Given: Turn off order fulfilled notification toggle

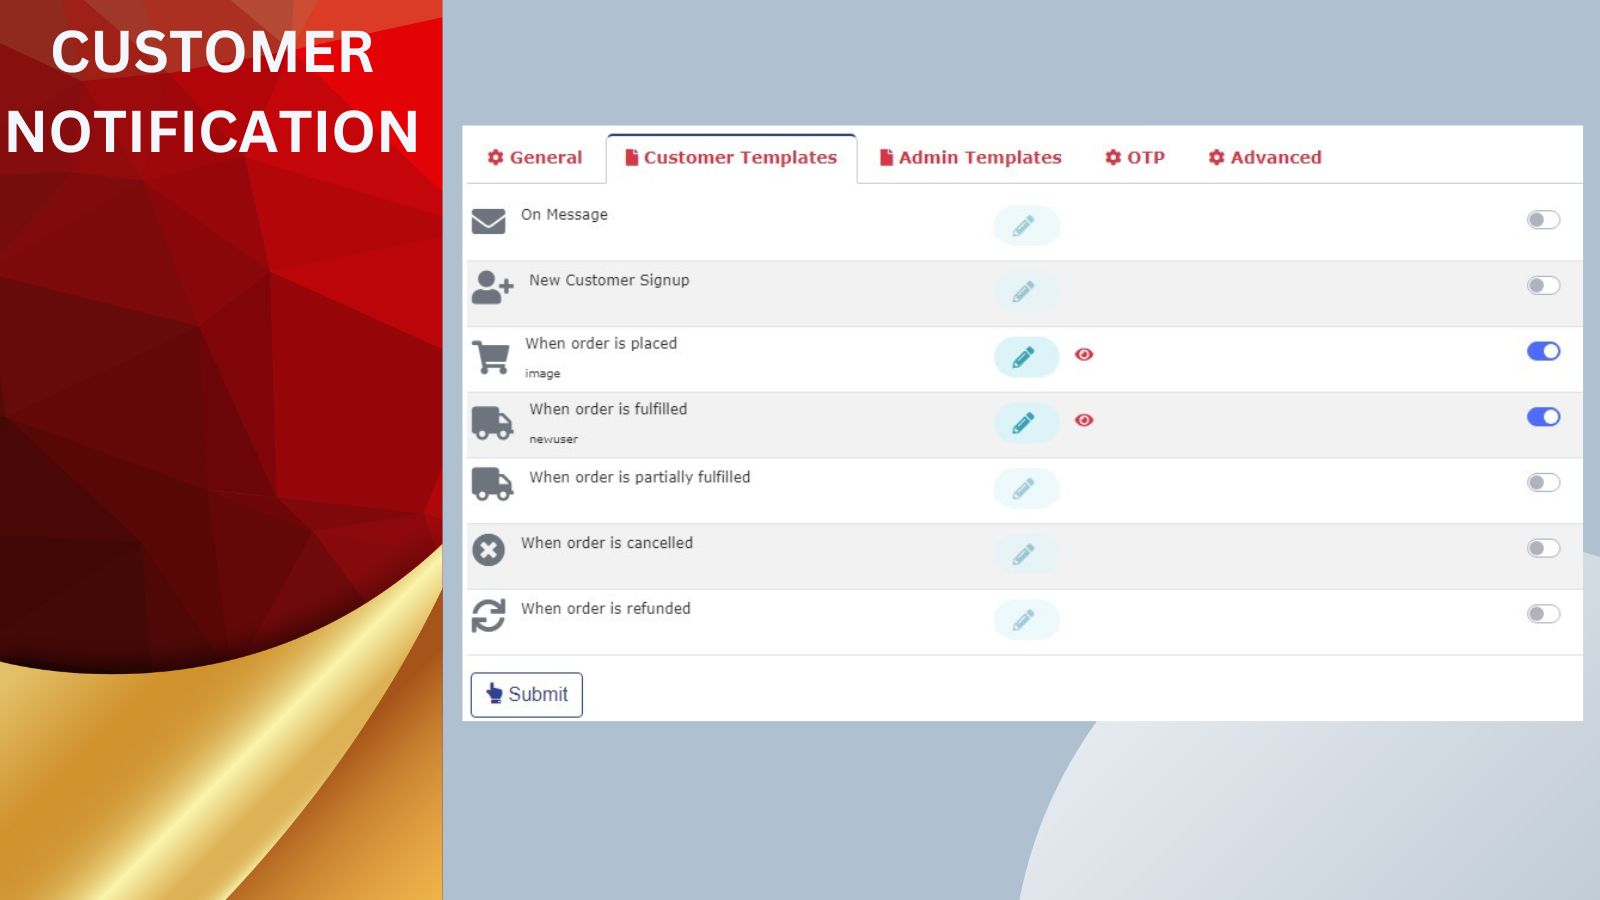Looking at the screenshot, I should pyautogui.click(x=1543, y=417).
